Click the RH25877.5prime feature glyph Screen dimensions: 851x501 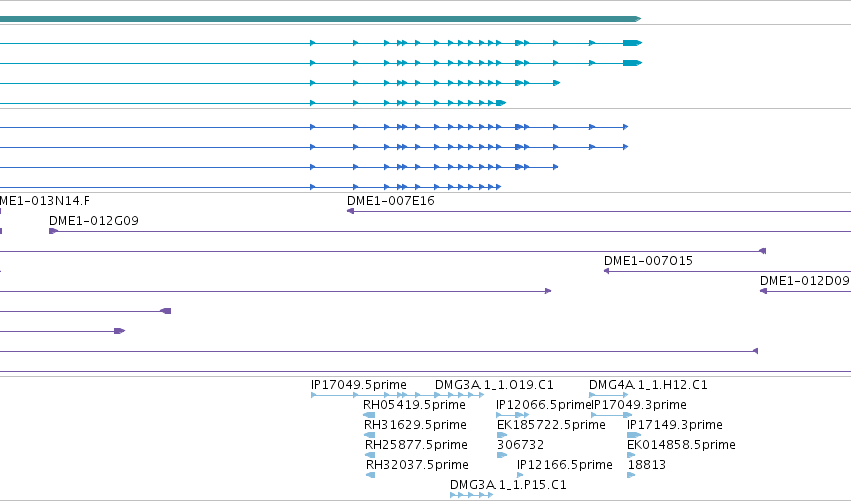pyautogui.click(x=370, y=455)
